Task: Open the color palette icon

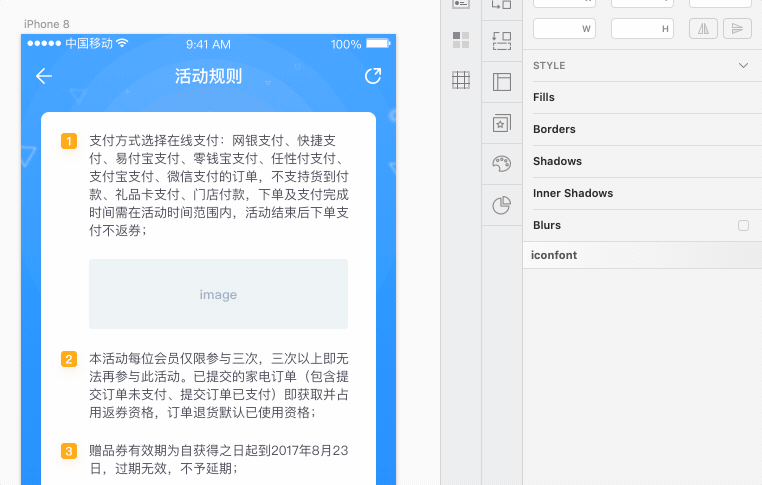Action: 502,164
